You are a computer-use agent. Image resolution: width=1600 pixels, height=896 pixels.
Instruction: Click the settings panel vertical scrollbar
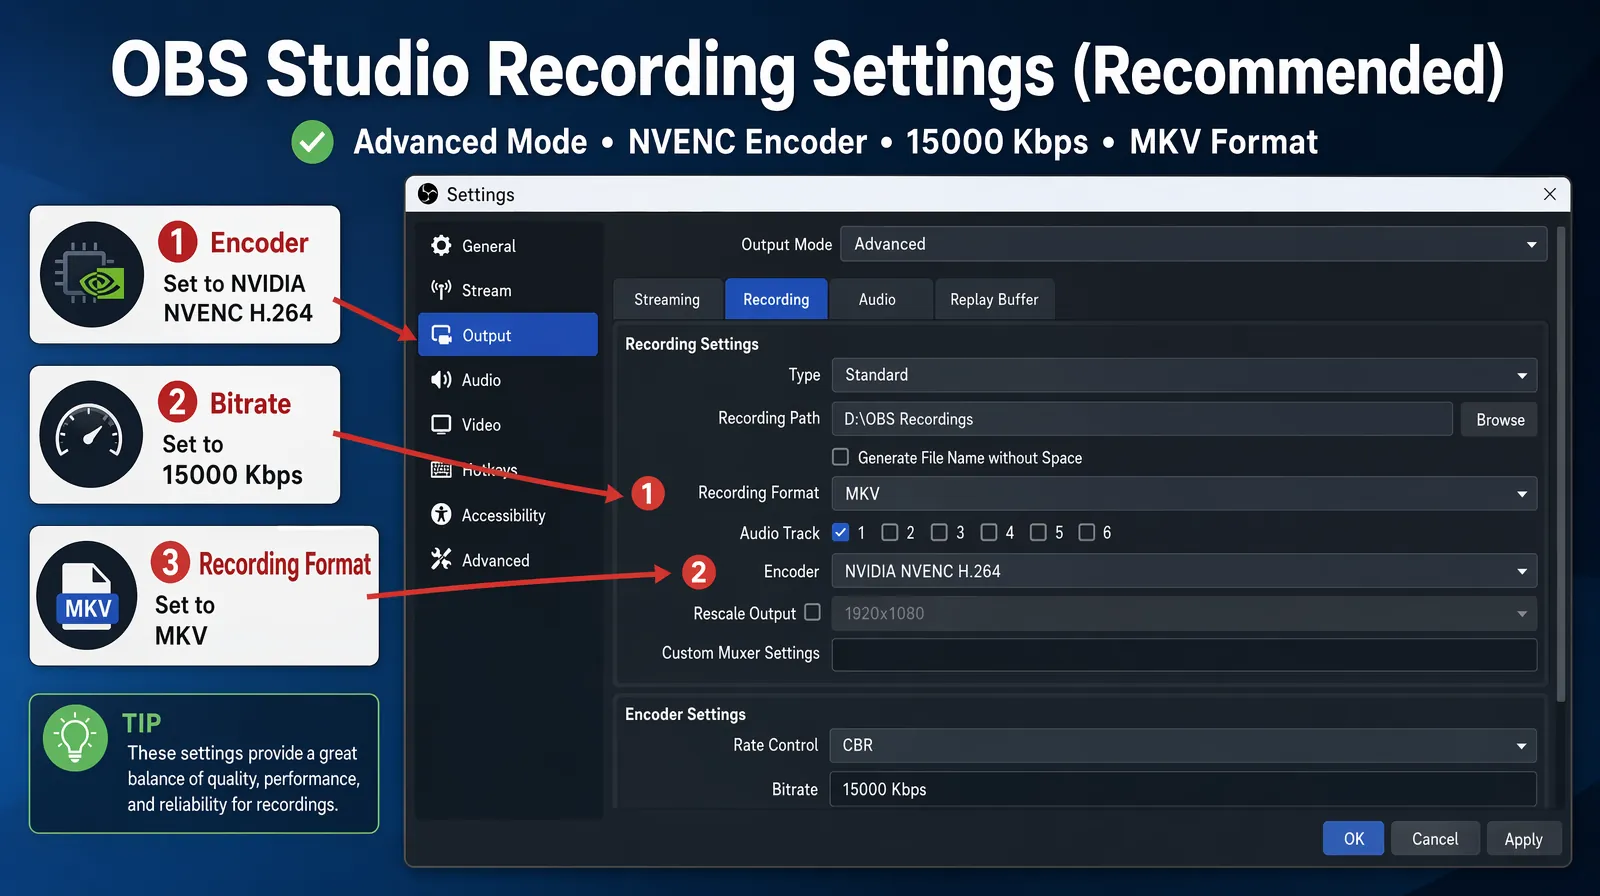(1561, 464)
